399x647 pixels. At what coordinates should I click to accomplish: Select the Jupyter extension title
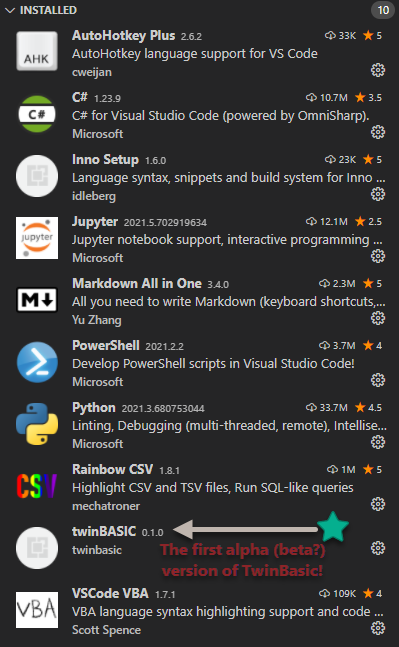[95, 222]
